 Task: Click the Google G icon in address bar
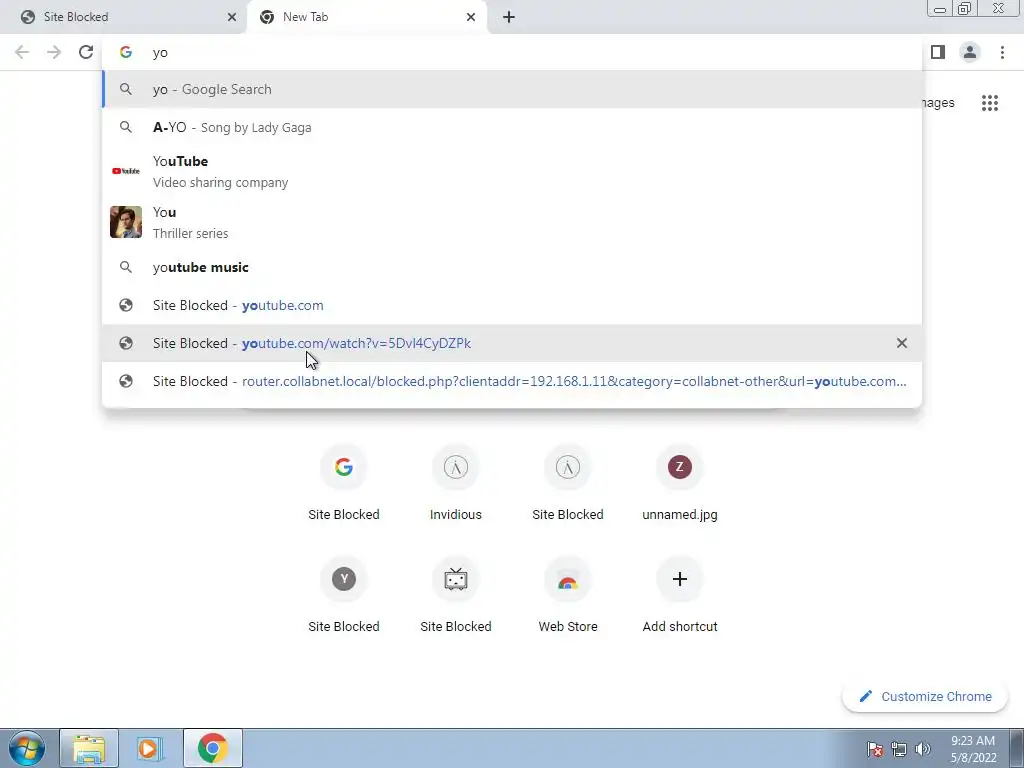coord(126,52)
